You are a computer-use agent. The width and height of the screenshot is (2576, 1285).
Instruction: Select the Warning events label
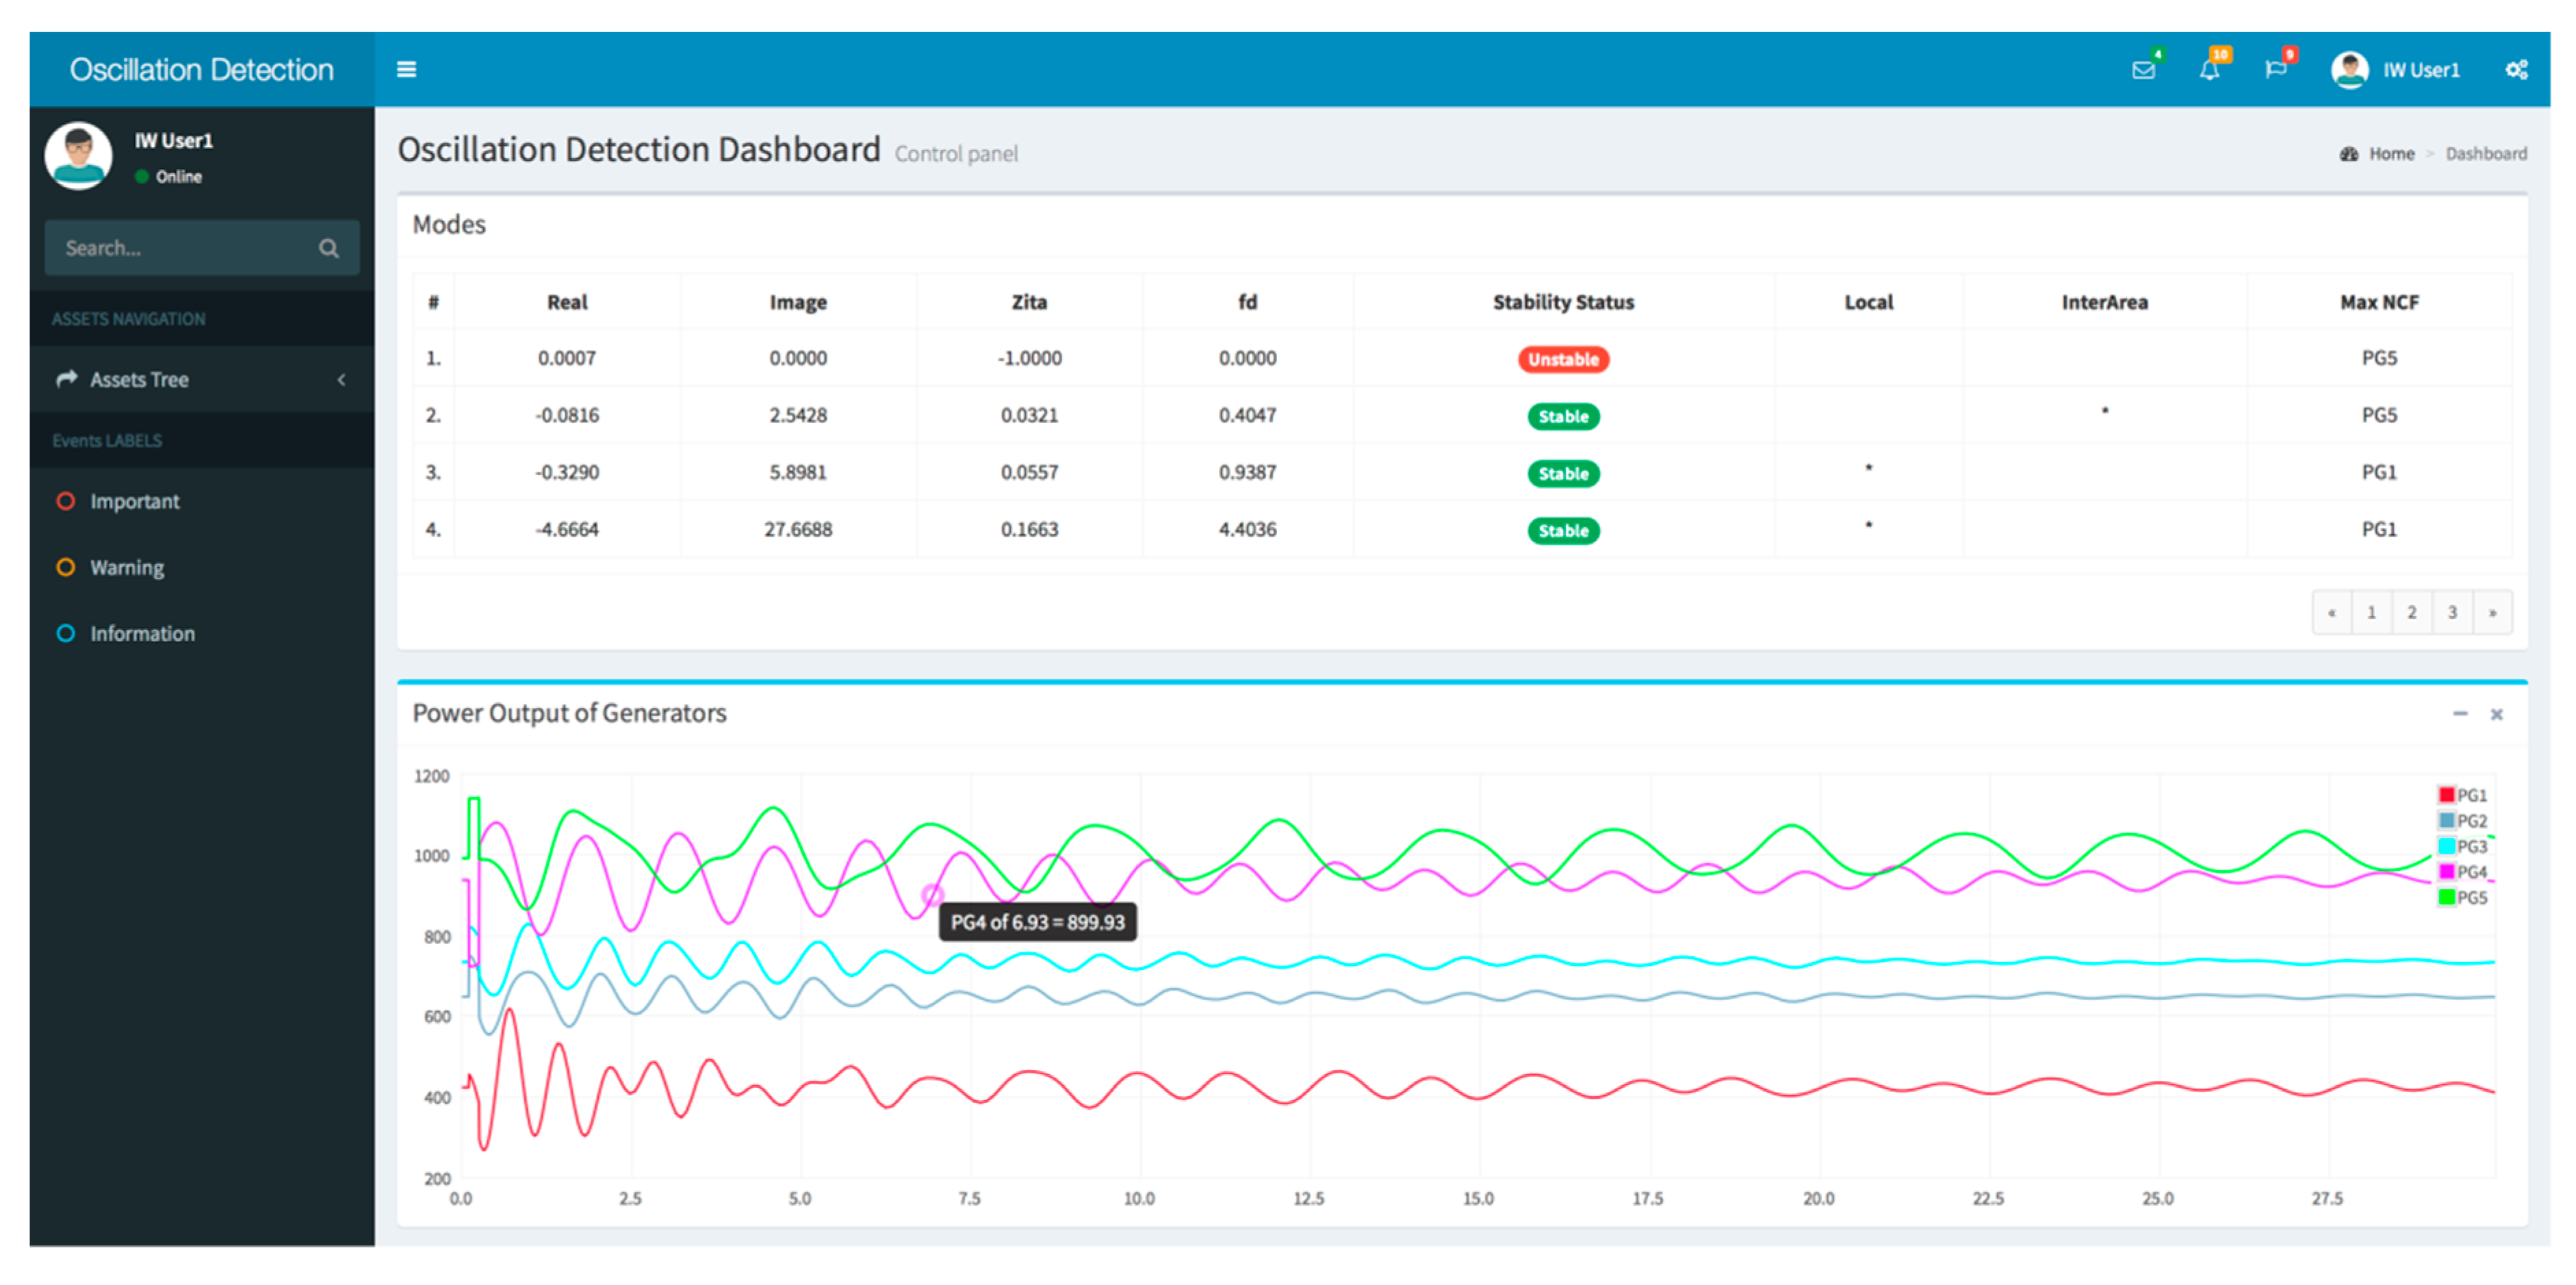pyautogui.click(x=127, y=567)
